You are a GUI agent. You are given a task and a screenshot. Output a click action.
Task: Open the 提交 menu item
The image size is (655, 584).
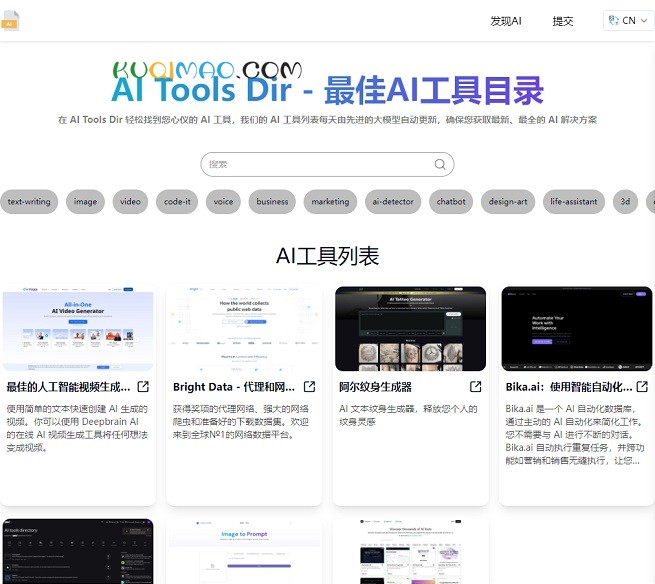563,21
